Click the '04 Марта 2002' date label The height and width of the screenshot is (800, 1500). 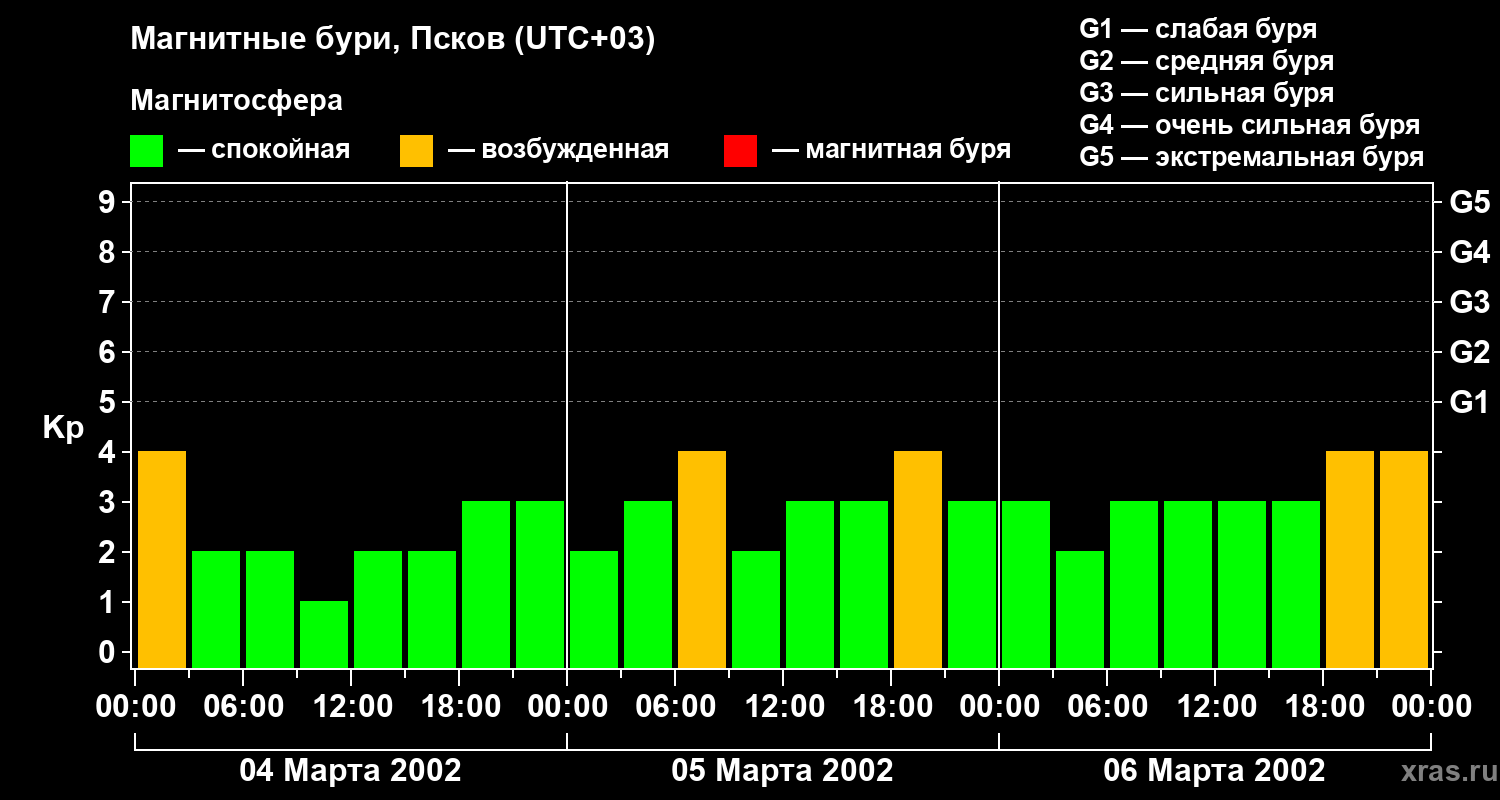click(351, 770)
